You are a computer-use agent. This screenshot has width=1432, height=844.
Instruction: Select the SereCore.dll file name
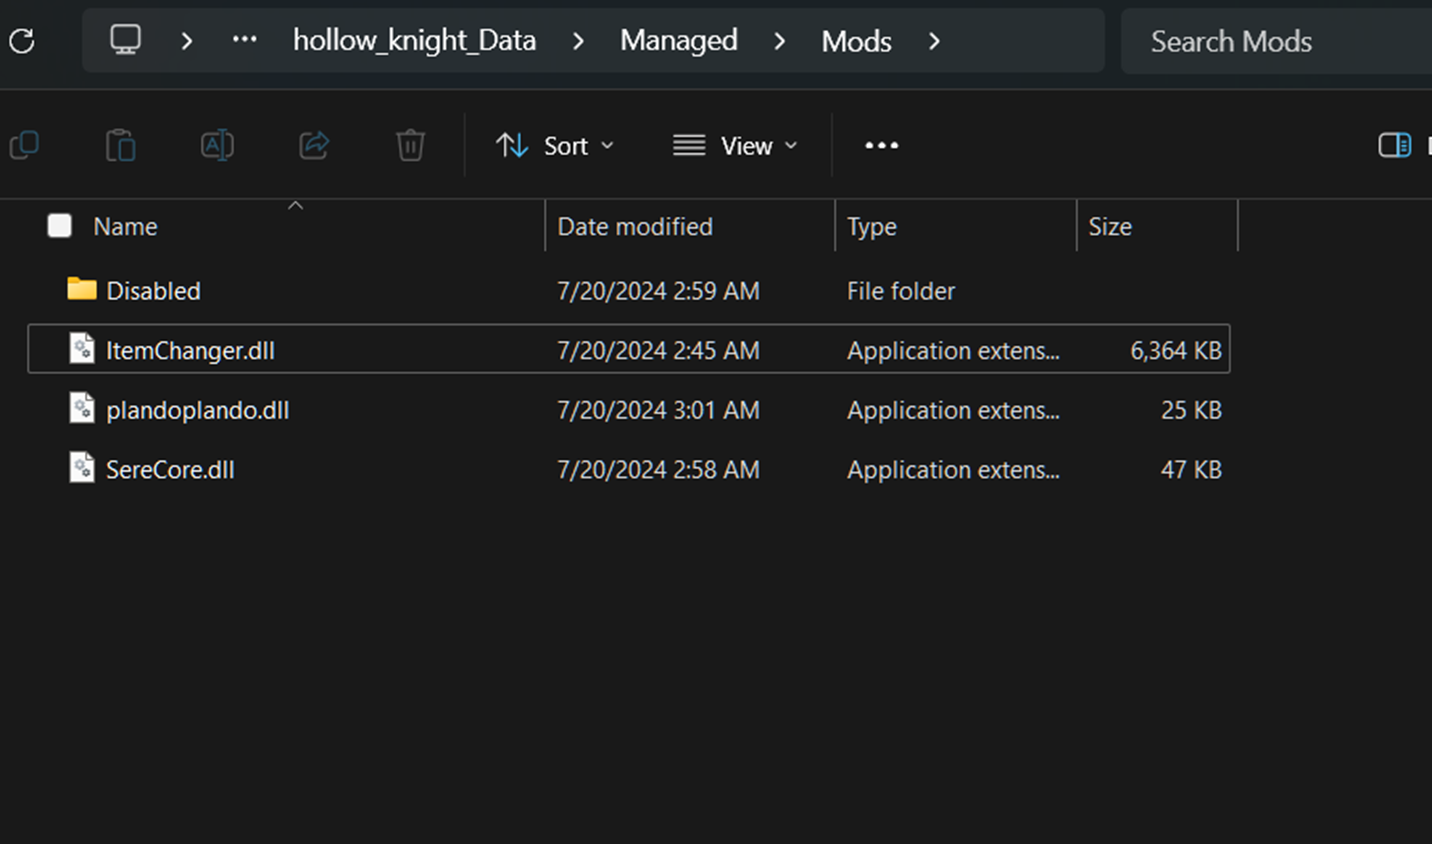pos(170,470)
